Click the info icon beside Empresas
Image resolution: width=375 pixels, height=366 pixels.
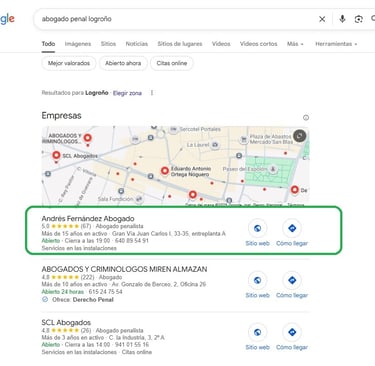click(x=306, y=117)
